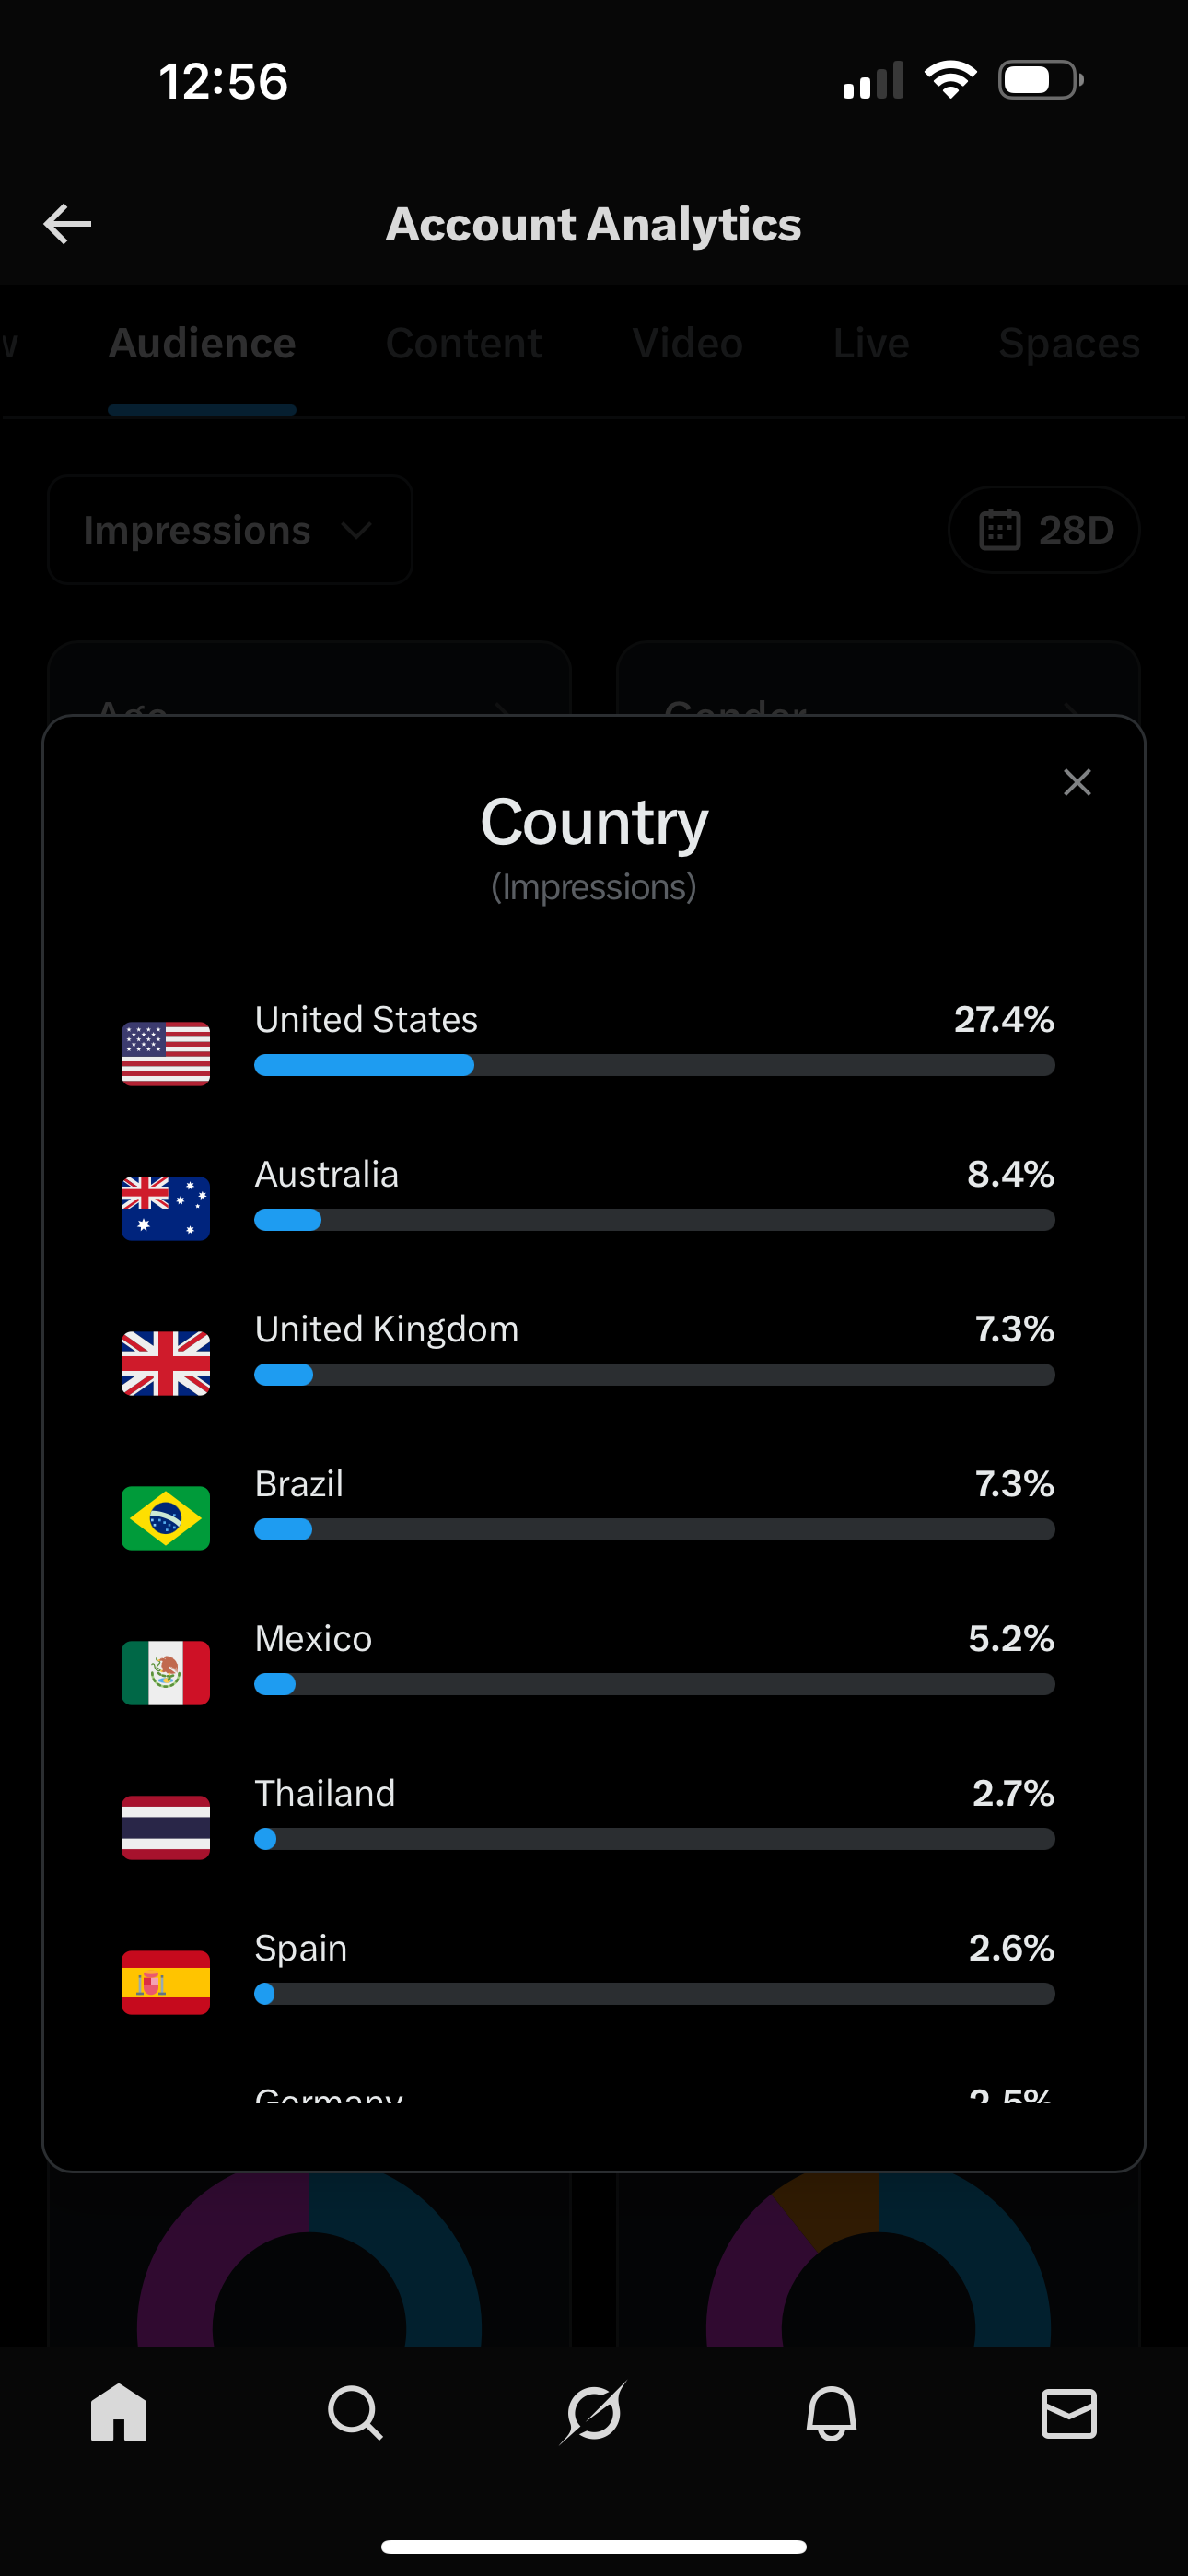Open the Grok slash icon
The image size is (1188, 2576).
pos(593,2413)
